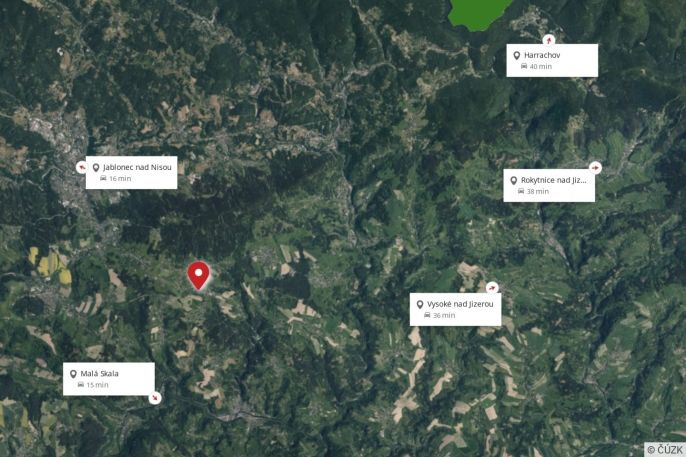Click the pin icon in Malá Skala card
Image resolution: width=686 pixels, height=457 pixels.
tap(73, 374)
